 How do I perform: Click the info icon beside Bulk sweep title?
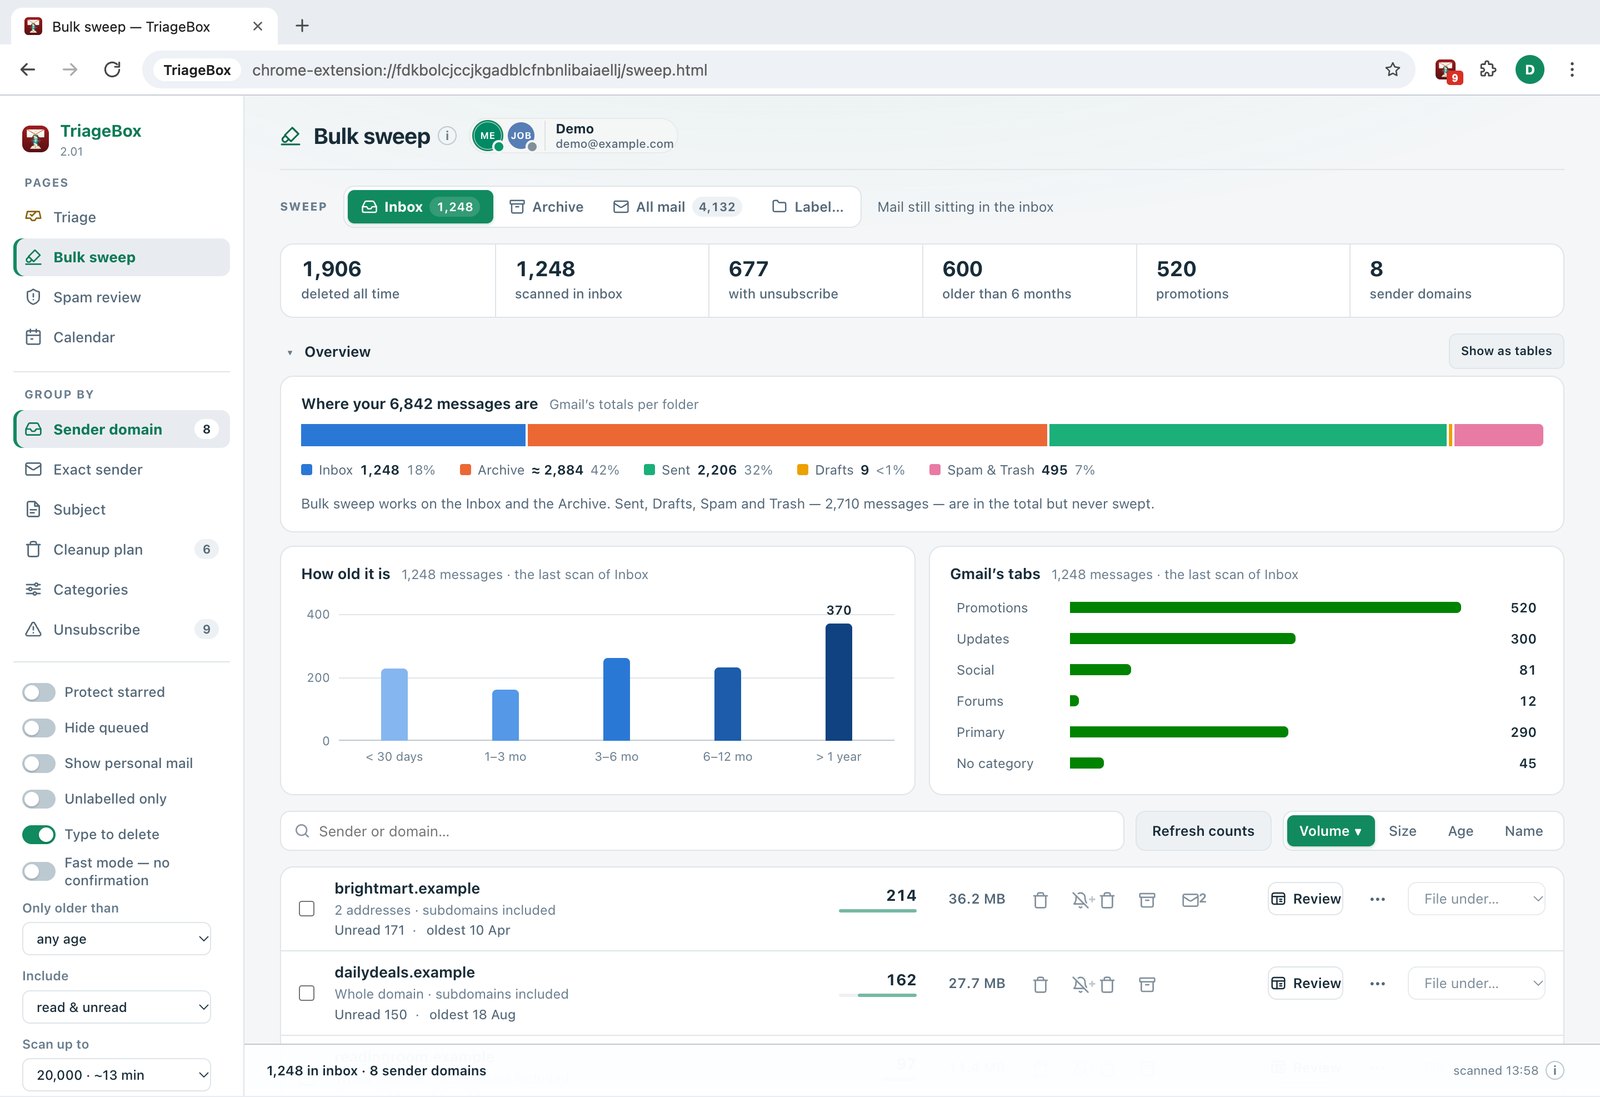point(448,136)
